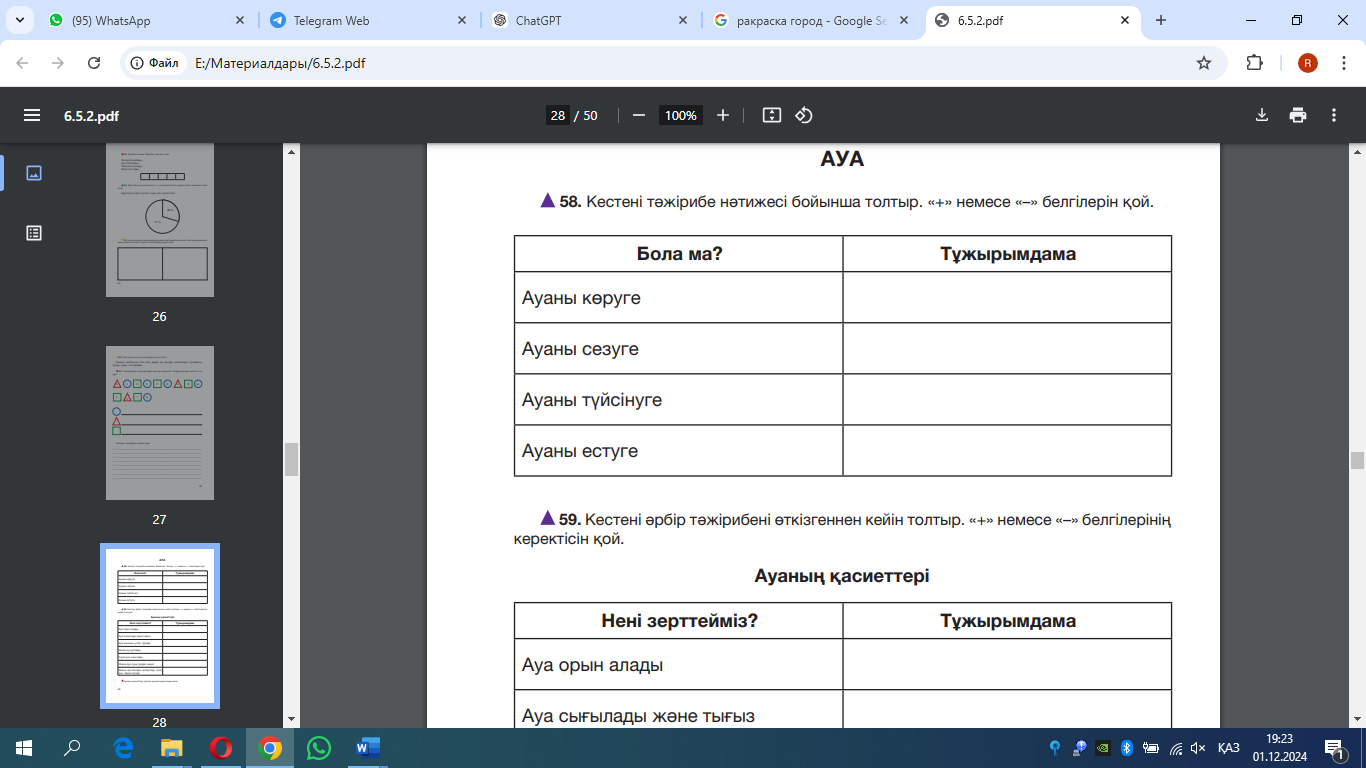Viewport: 1366px width, 768px height.
Task: Switch to the ChatGPT tab
Action: [590, 20]
